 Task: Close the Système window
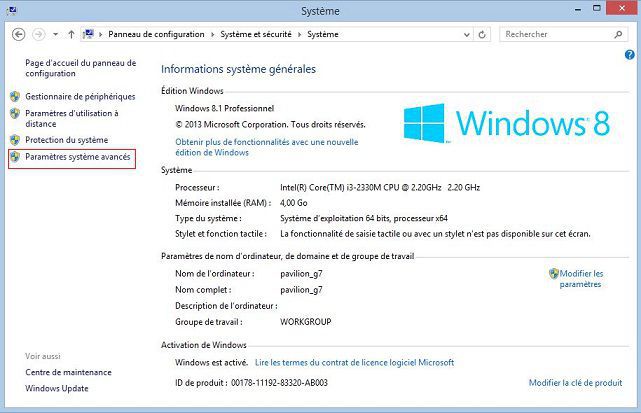[x=622, y=9]
